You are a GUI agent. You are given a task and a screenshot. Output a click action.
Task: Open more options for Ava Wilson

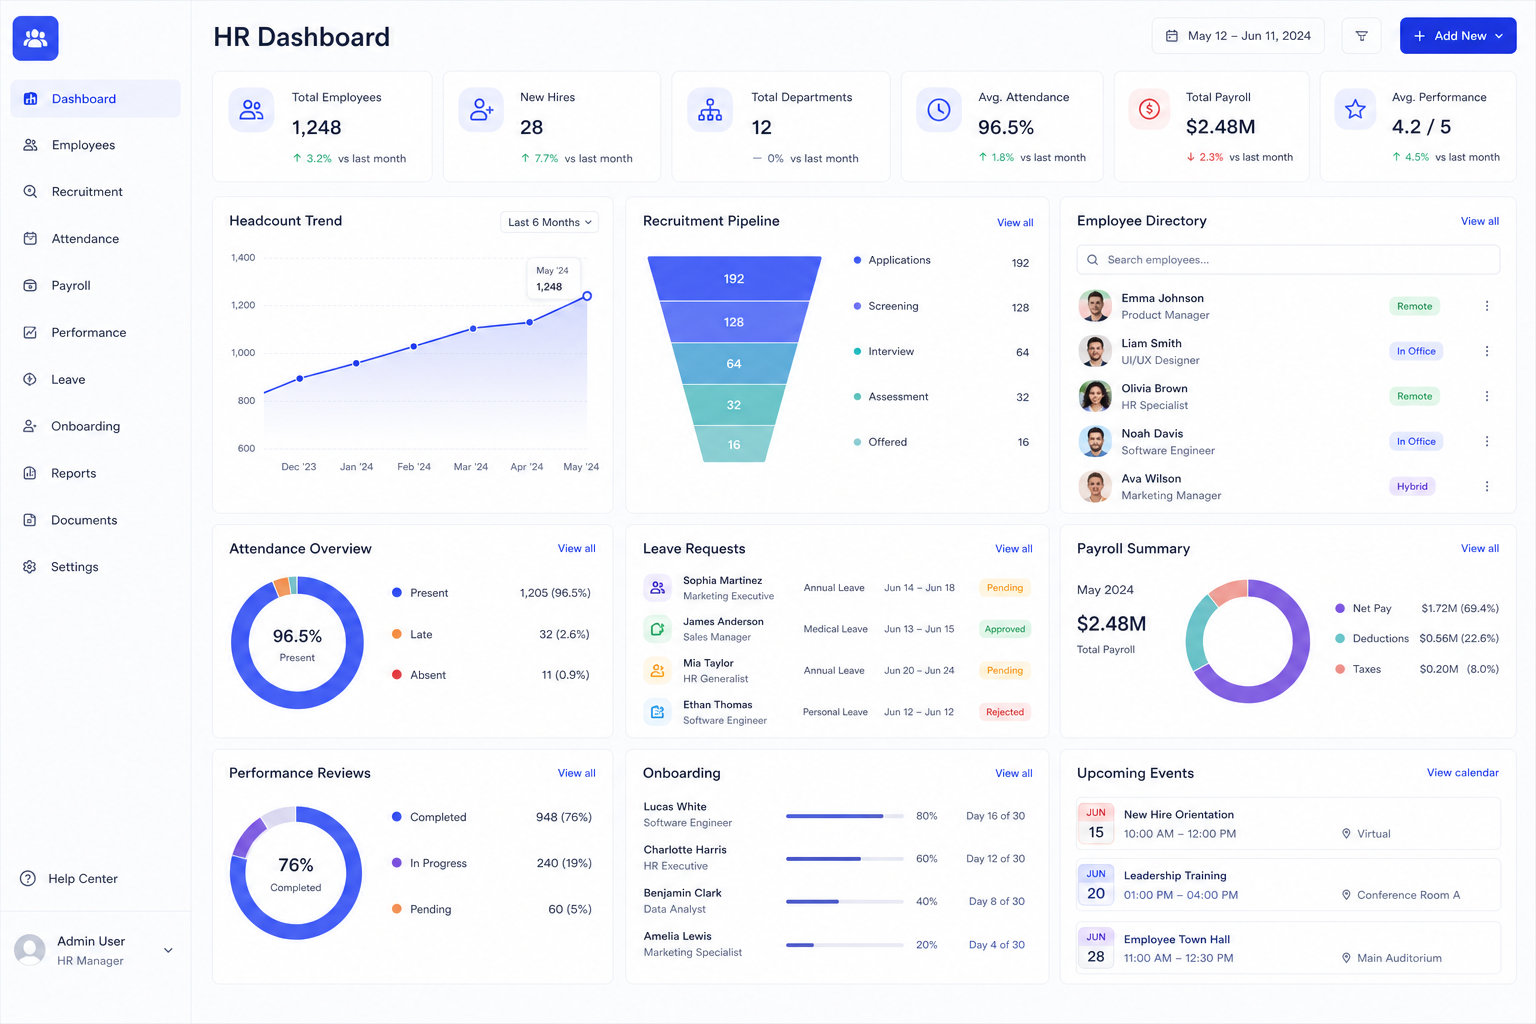1487,486
